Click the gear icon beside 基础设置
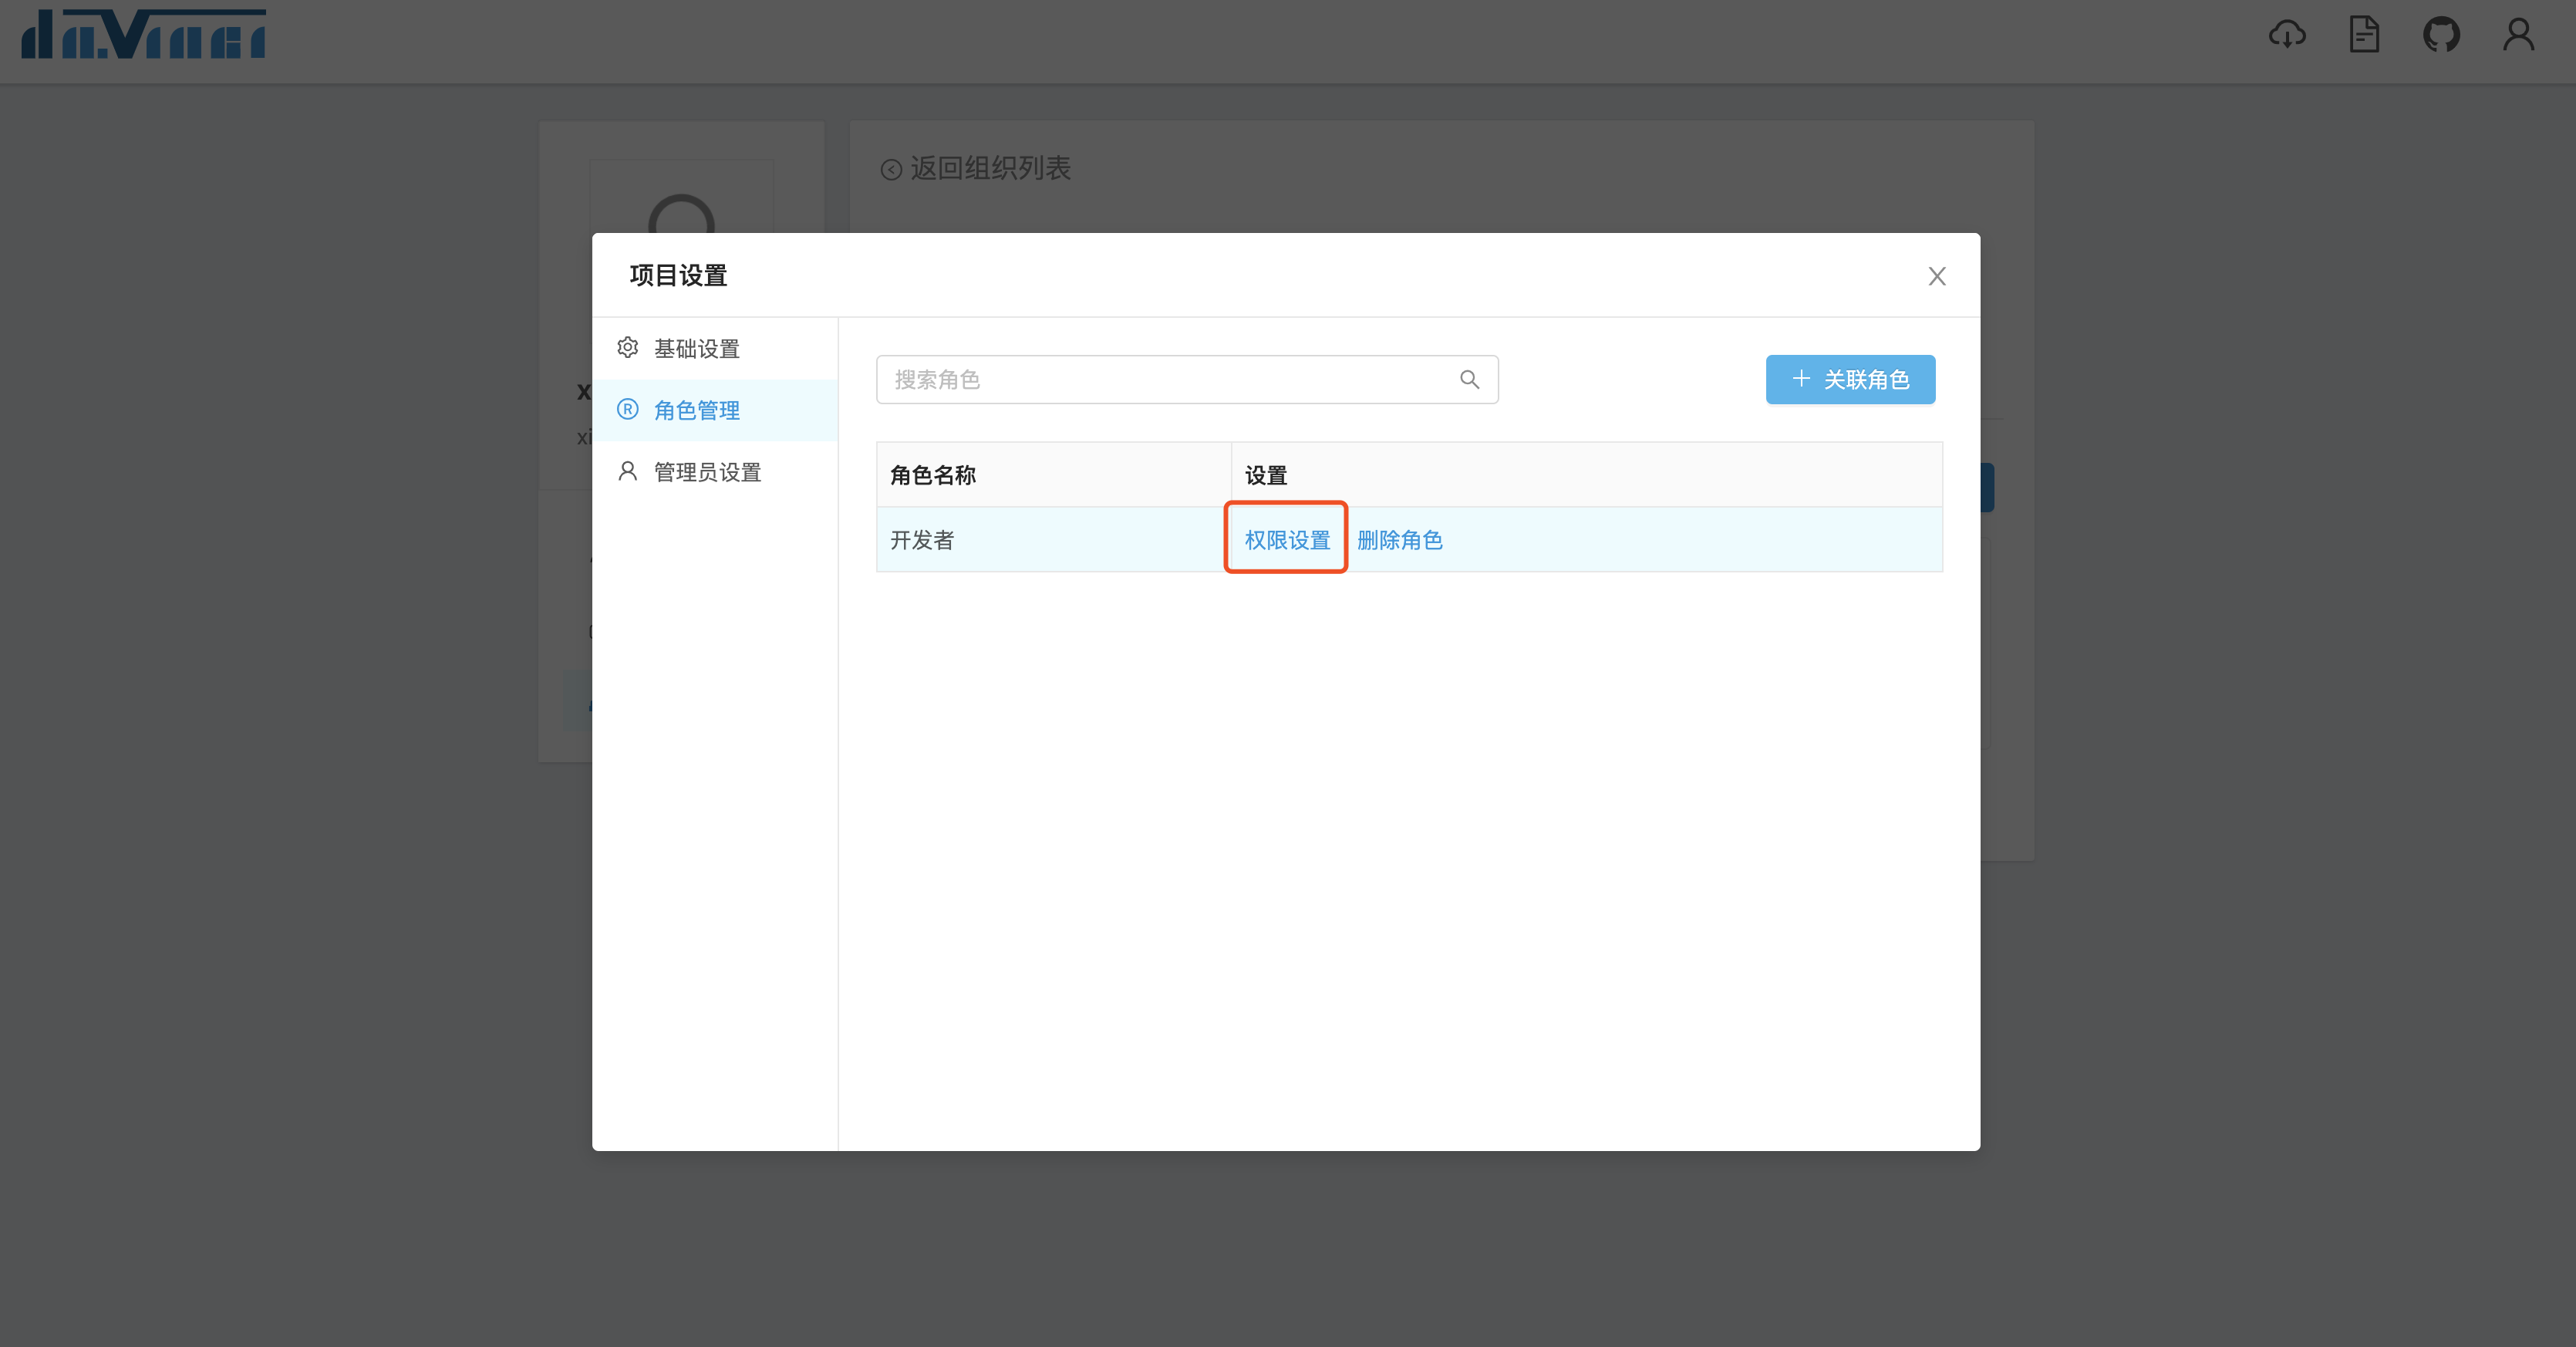Image resolution: width=2576 pixels, height=1347 pixels. pyautogui.click(x=628, y=348)
